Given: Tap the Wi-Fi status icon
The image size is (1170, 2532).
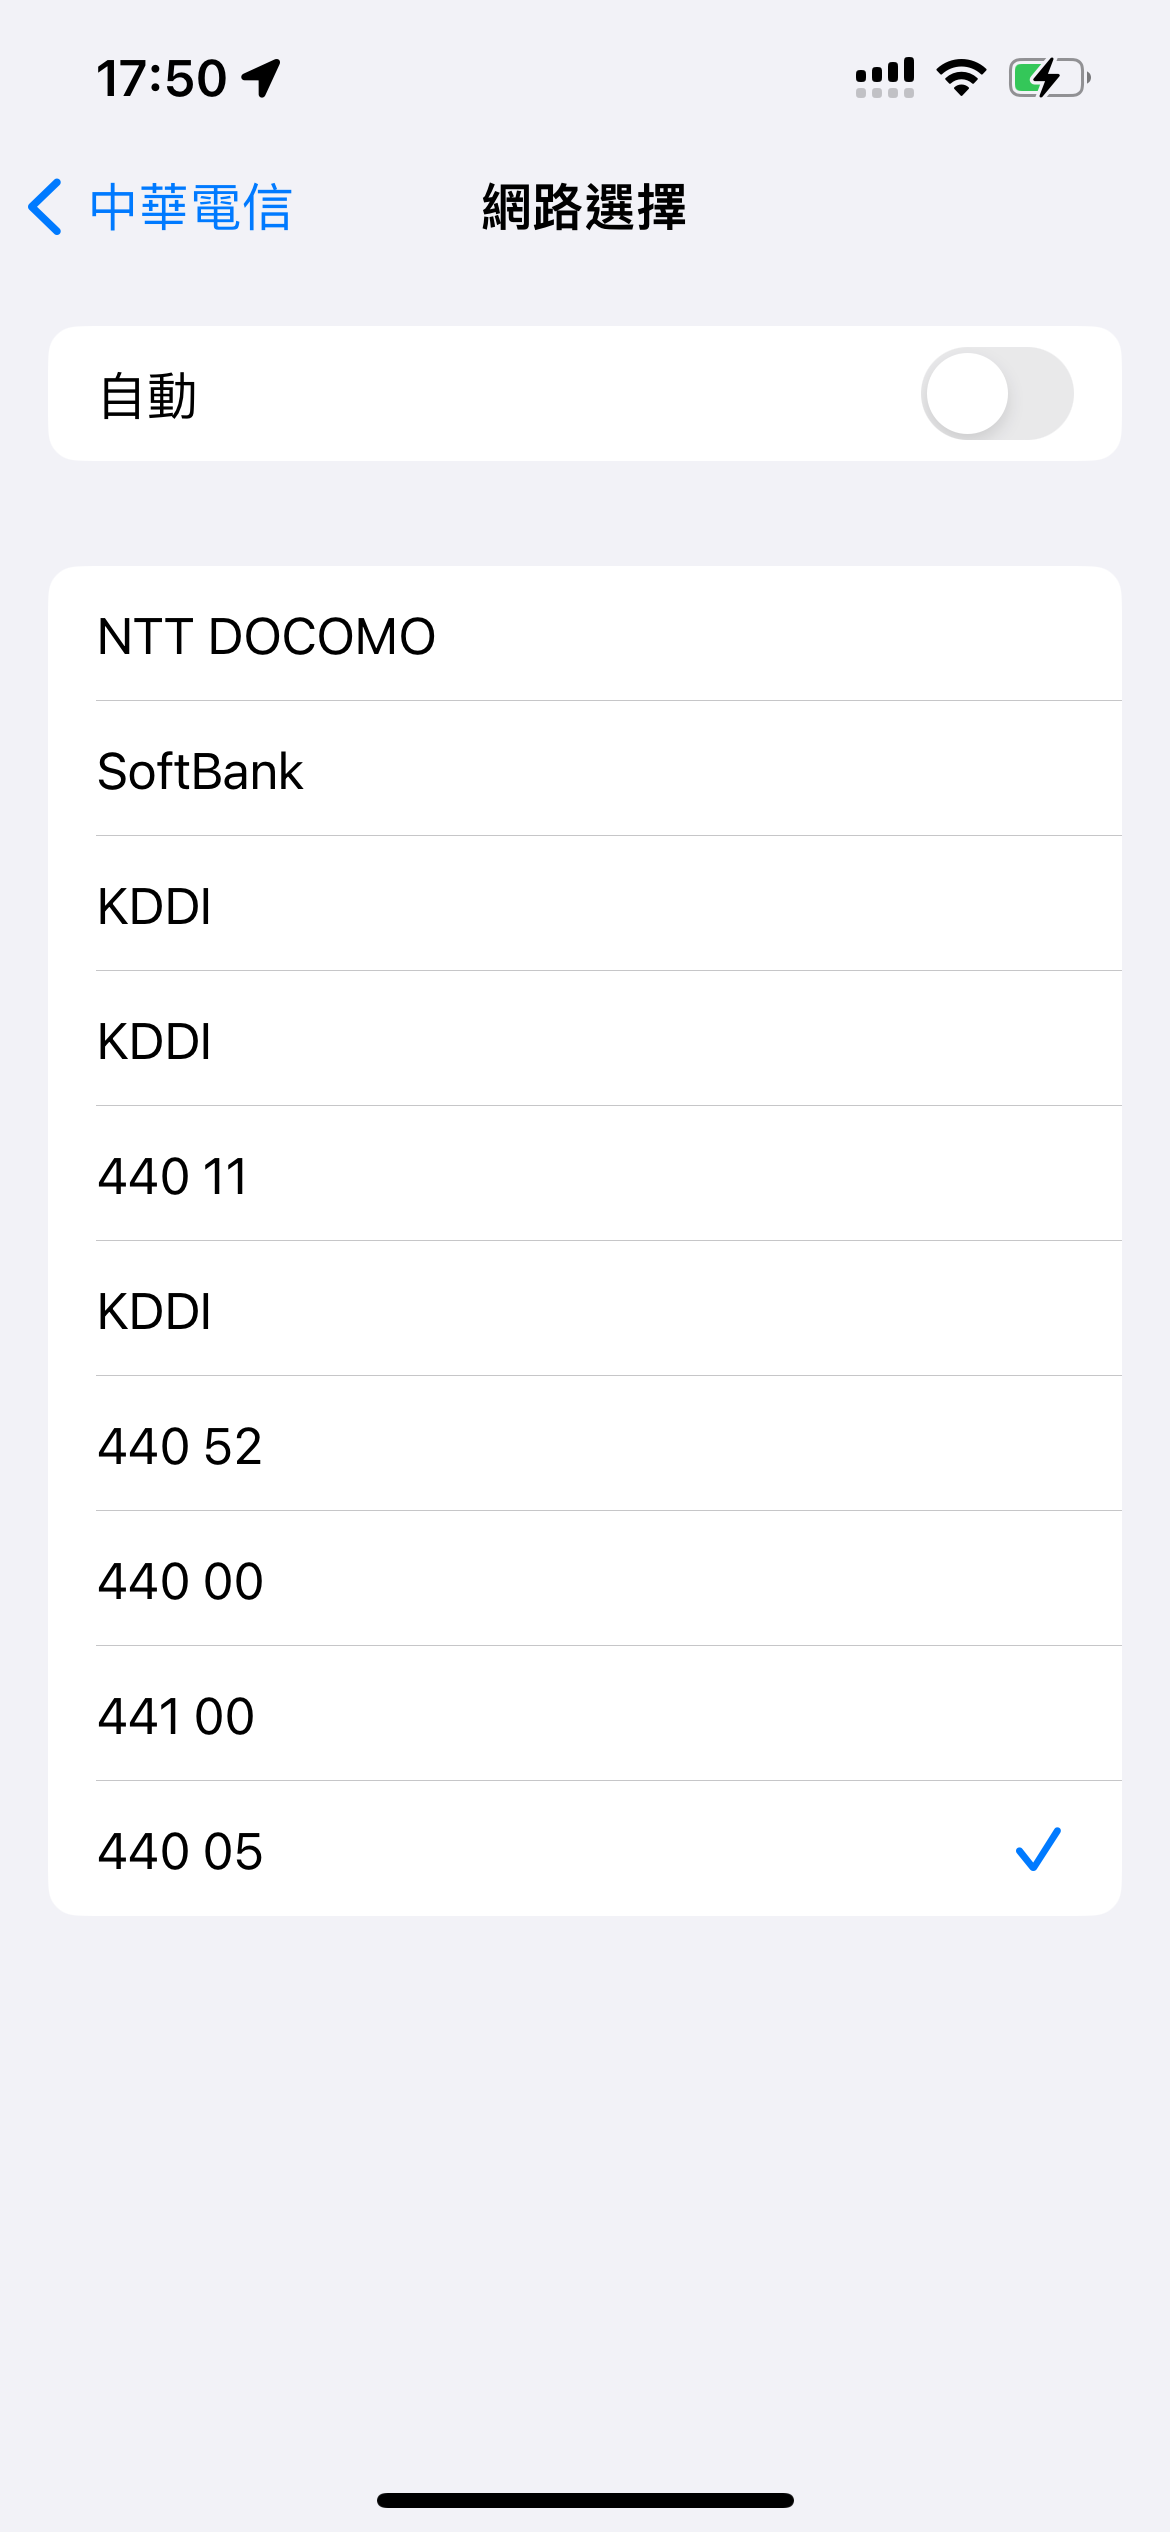Looking at the screenshot, I should [x=961, y=78].
